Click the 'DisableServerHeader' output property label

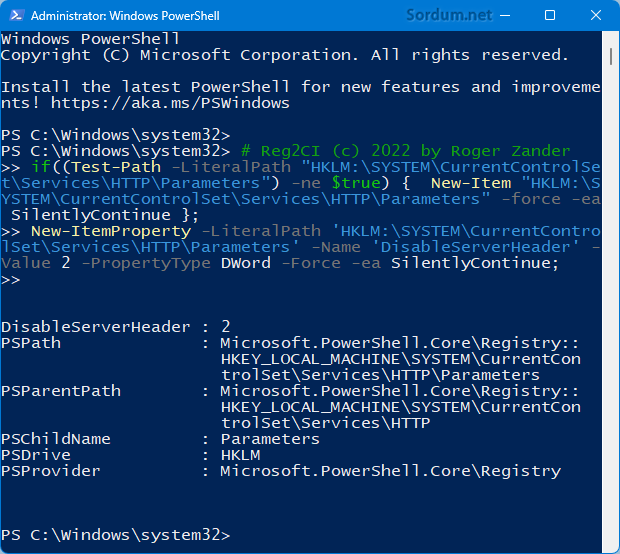click(x=96, y=326)
